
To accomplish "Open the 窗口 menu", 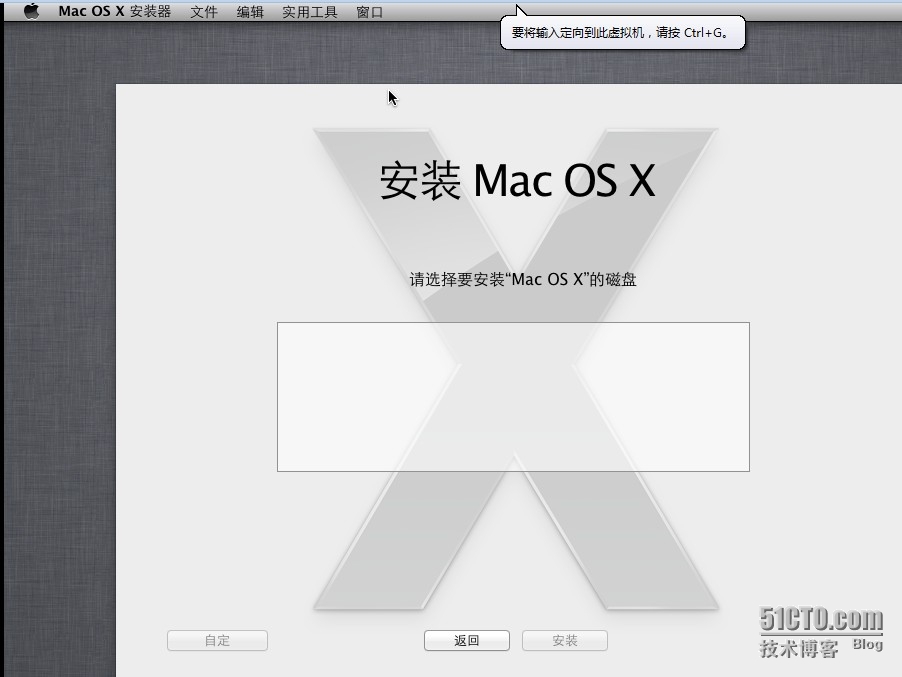I will pyautogui.click(x=369, y=12).
